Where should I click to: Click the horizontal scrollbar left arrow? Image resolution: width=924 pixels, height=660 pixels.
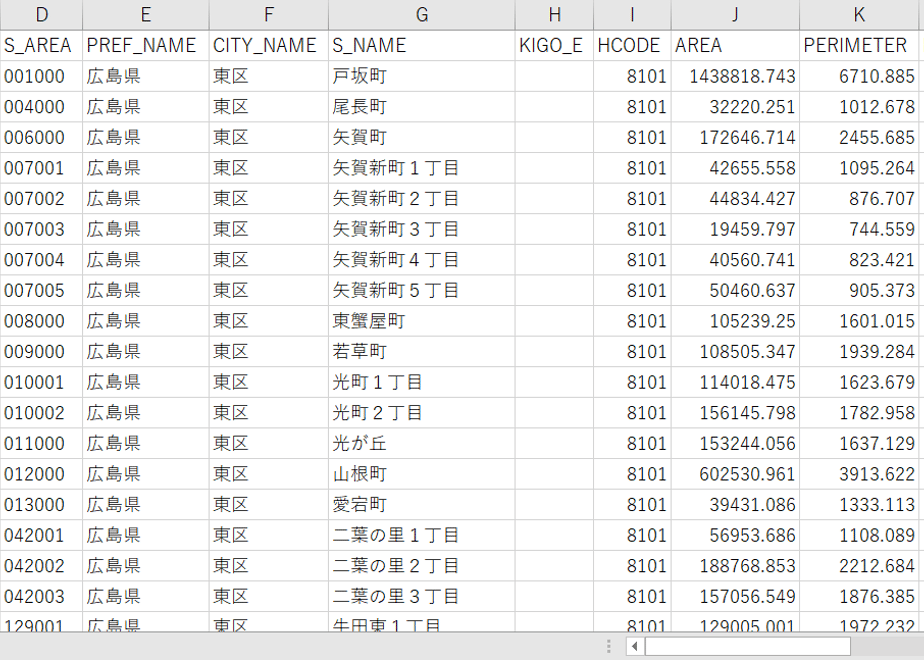pos(635,646)
